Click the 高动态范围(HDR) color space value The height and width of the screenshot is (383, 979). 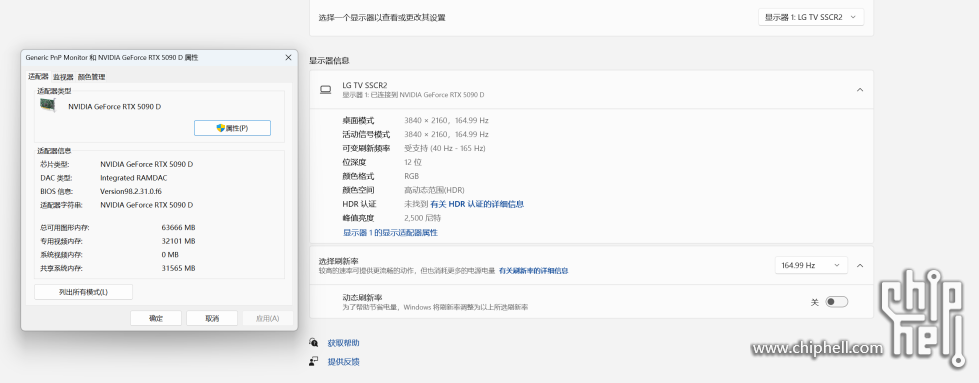[434, 190]
